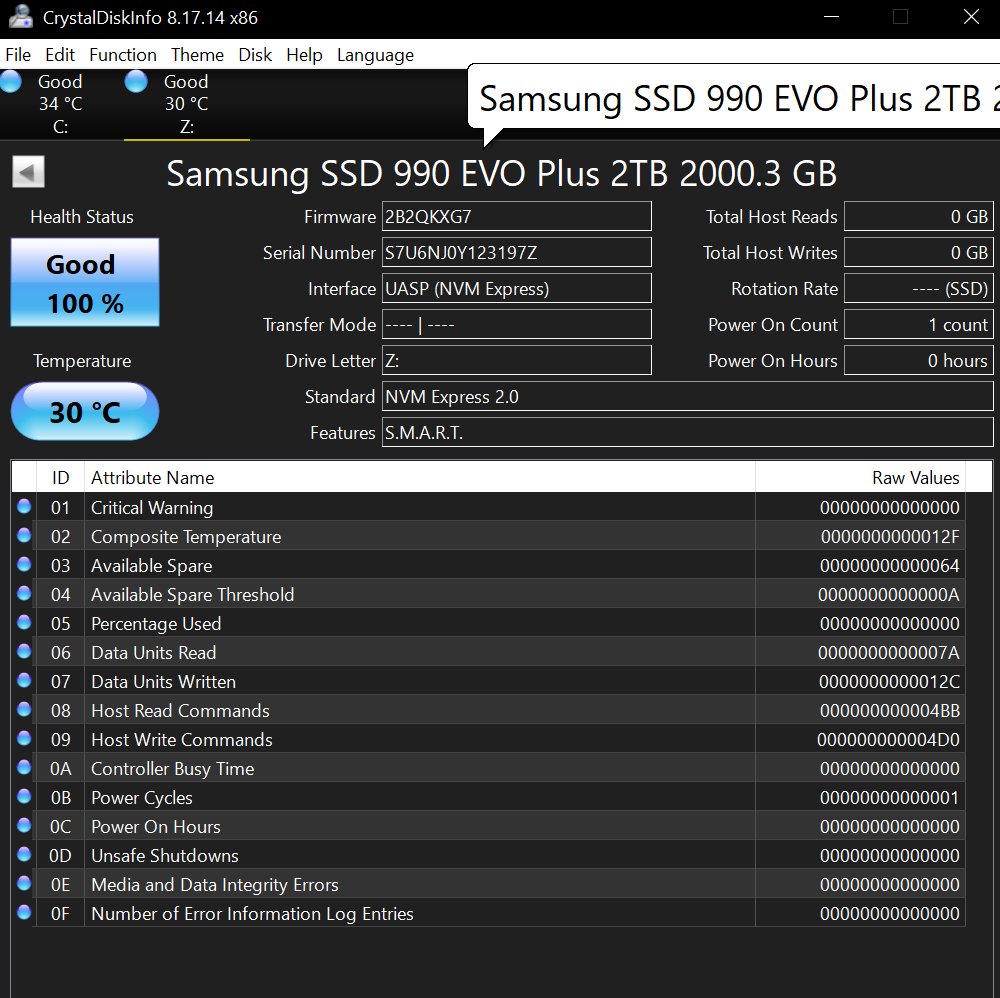Close the CrystalDiskInfo window

[971, 17]
